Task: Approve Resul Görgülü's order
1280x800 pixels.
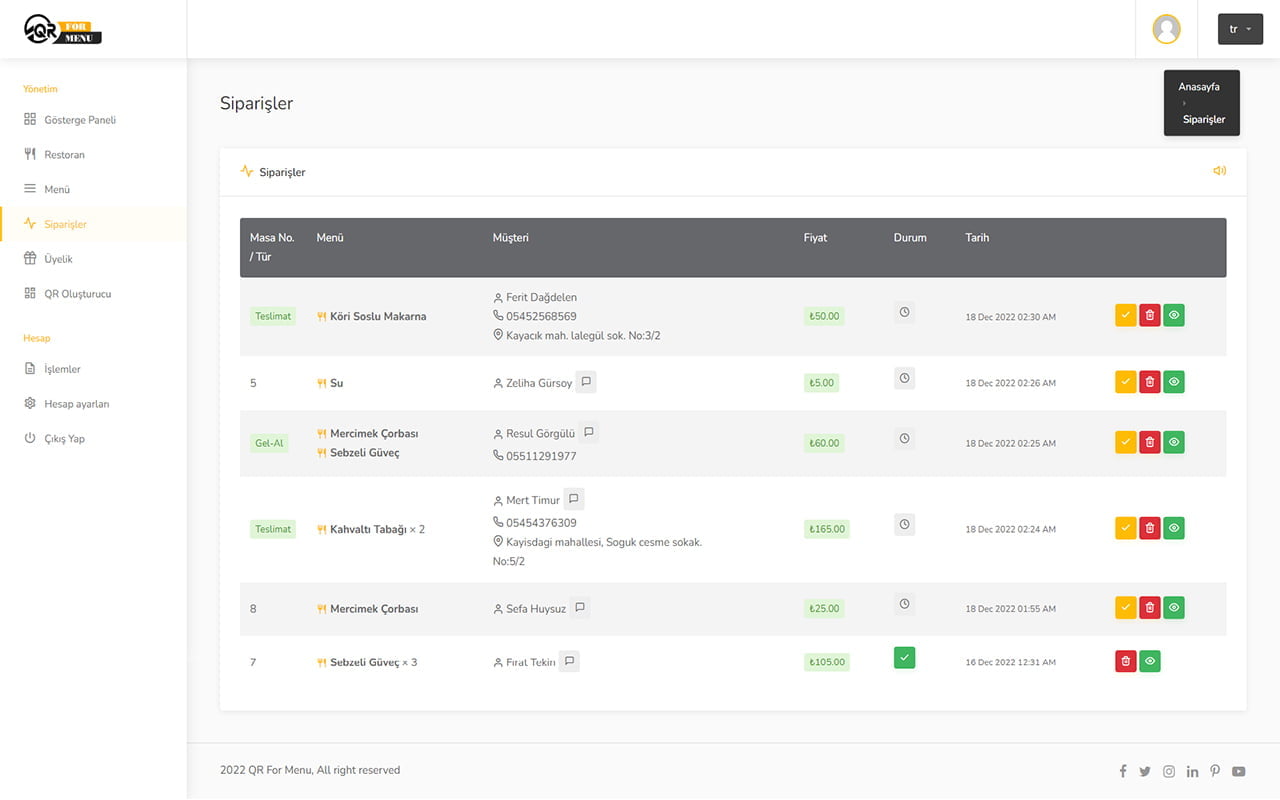Action: coord(1126,442)
